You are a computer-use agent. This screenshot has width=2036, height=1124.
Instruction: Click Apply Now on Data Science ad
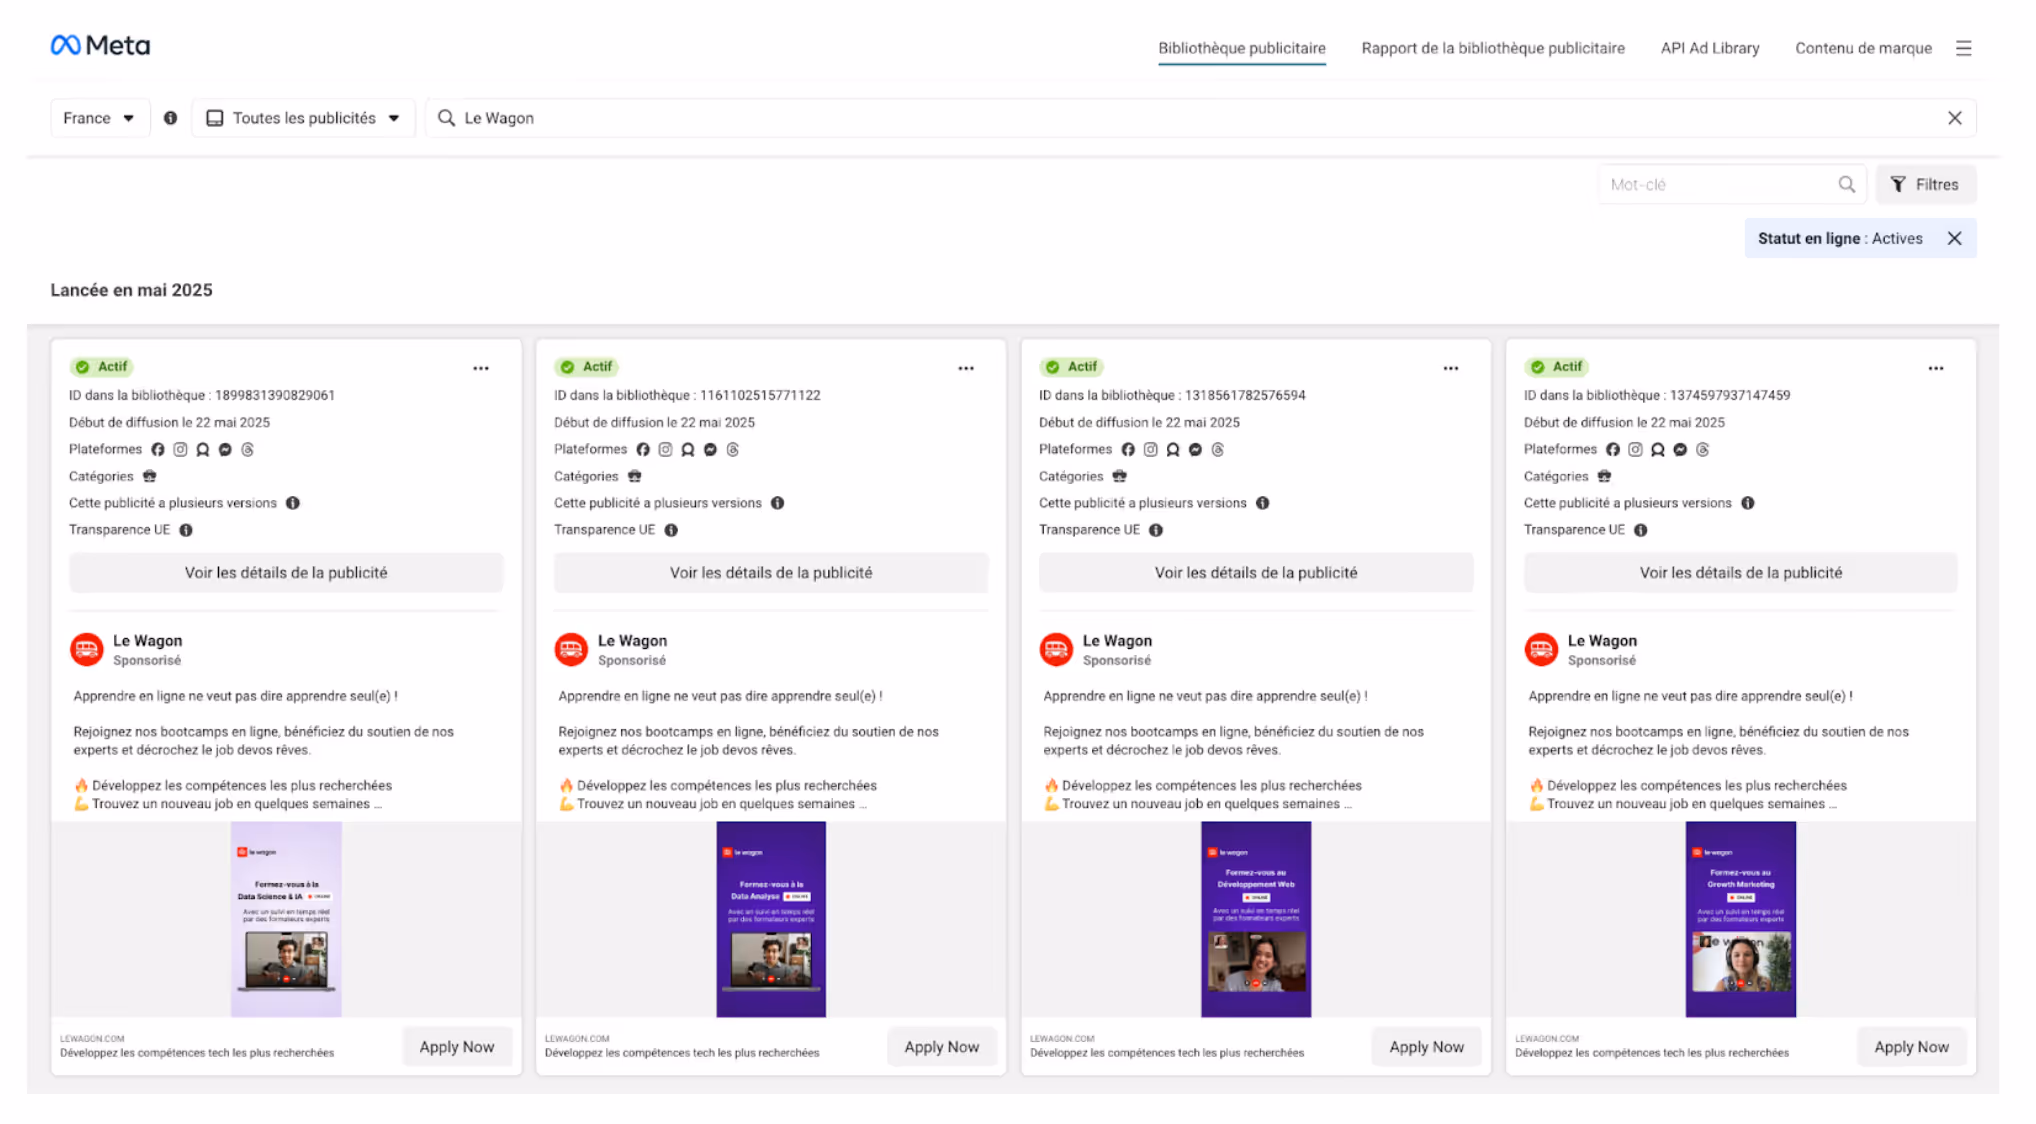click(x=457, y=1047)
